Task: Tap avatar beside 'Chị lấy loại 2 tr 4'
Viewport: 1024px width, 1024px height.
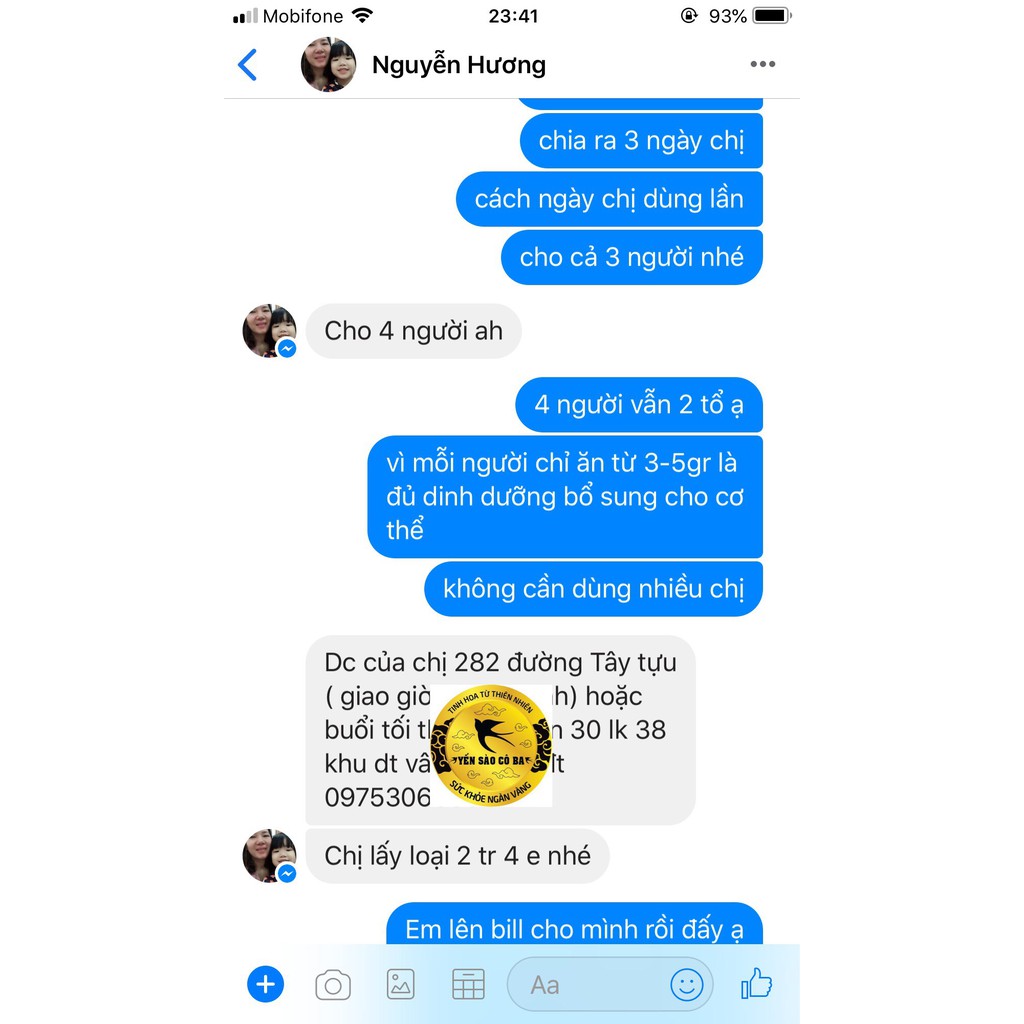Action: [269, 856]
